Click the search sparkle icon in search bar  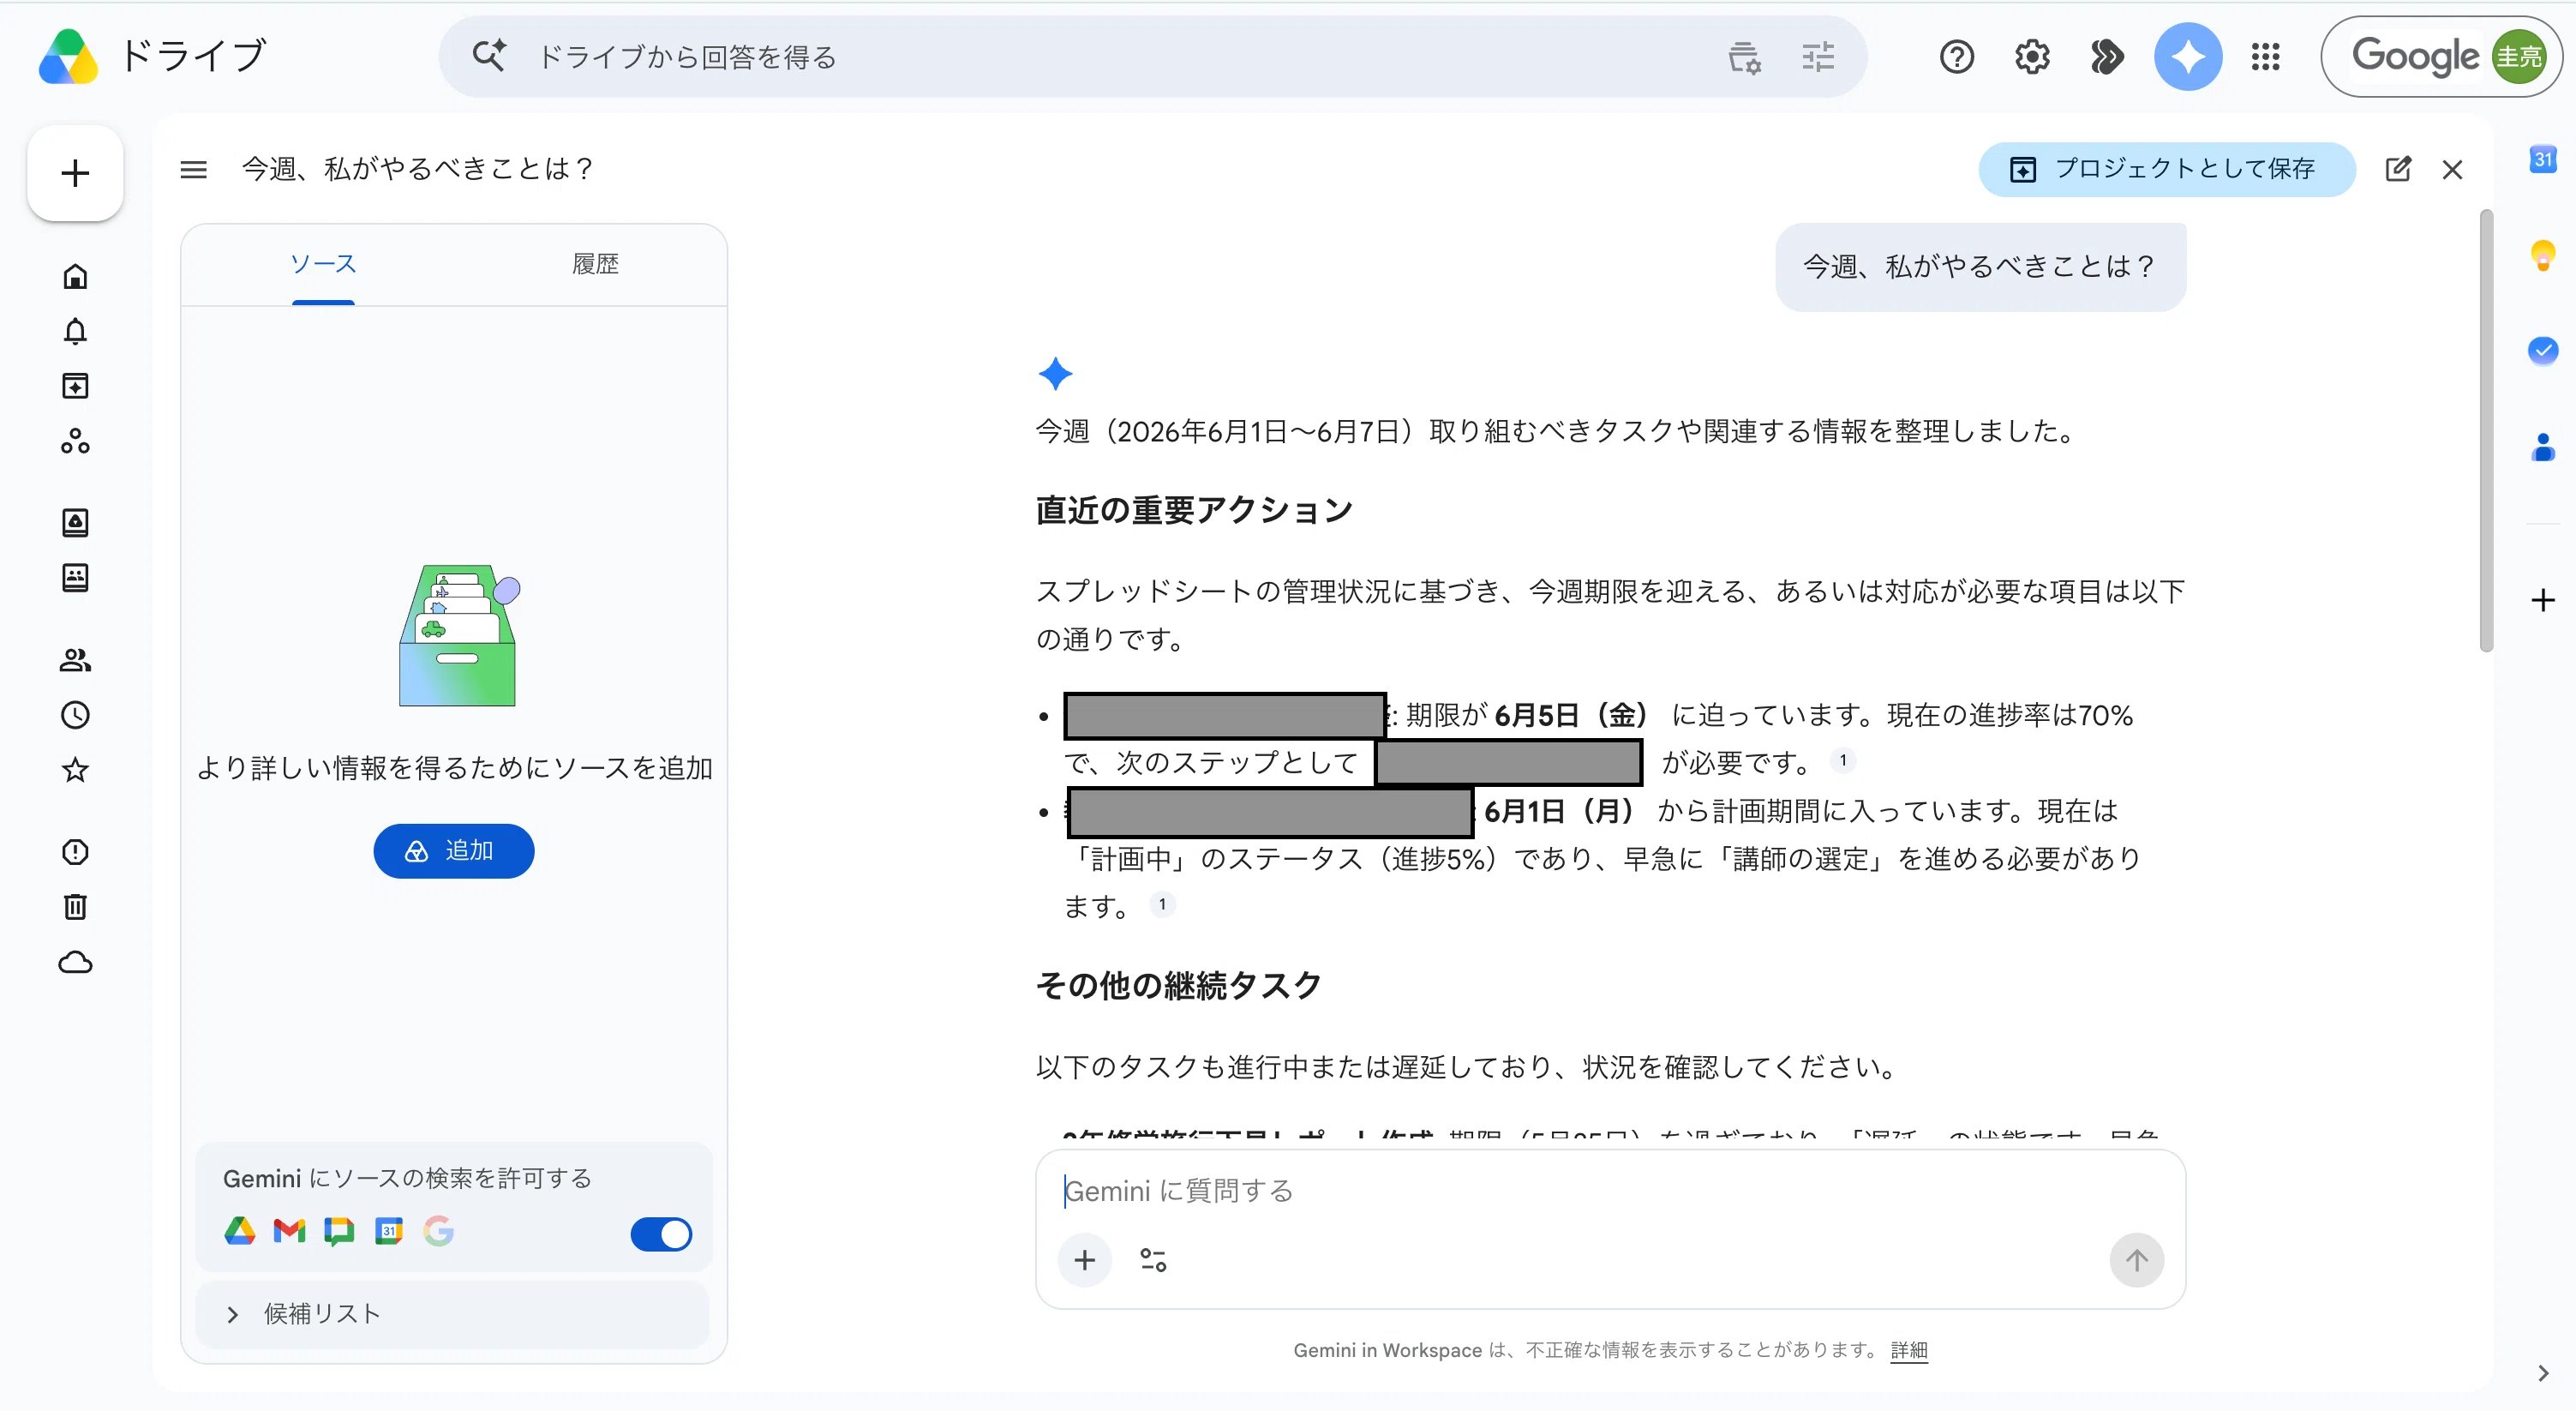(489, 56)
